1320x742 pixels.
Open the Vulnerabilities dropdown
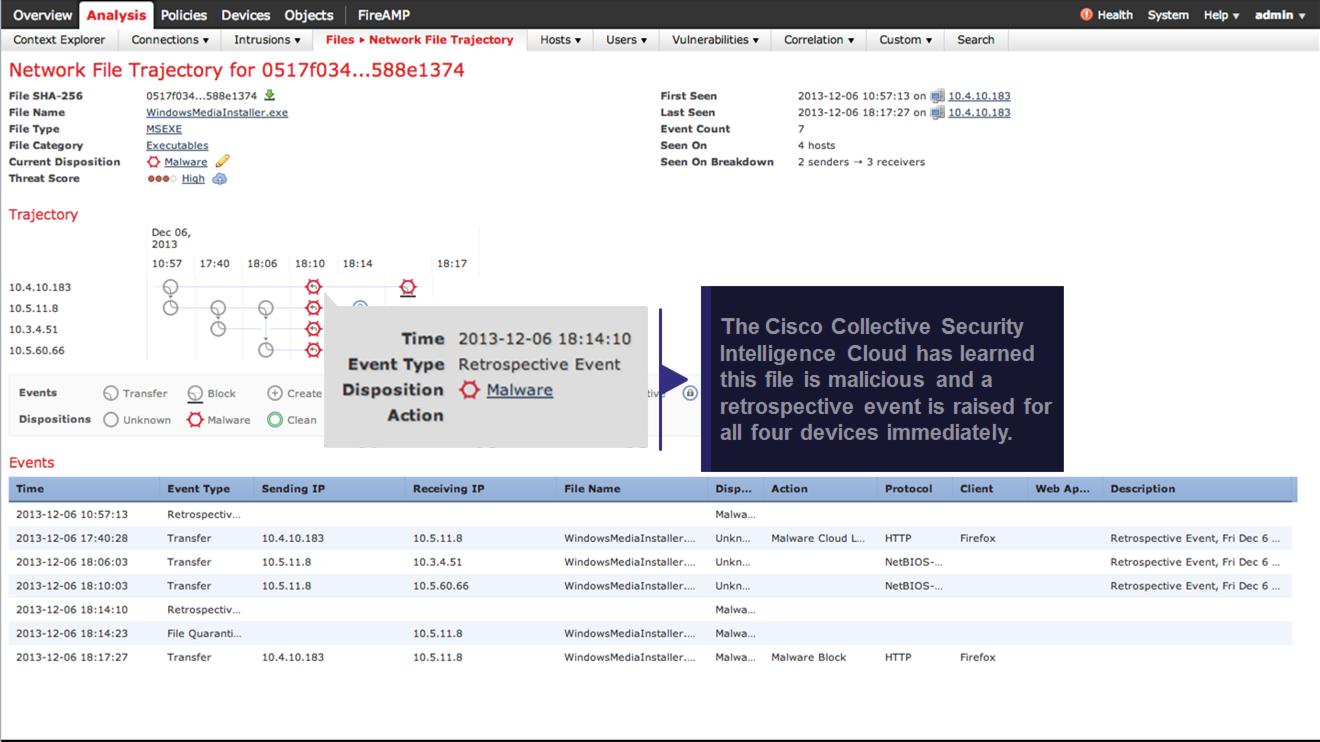715,40
